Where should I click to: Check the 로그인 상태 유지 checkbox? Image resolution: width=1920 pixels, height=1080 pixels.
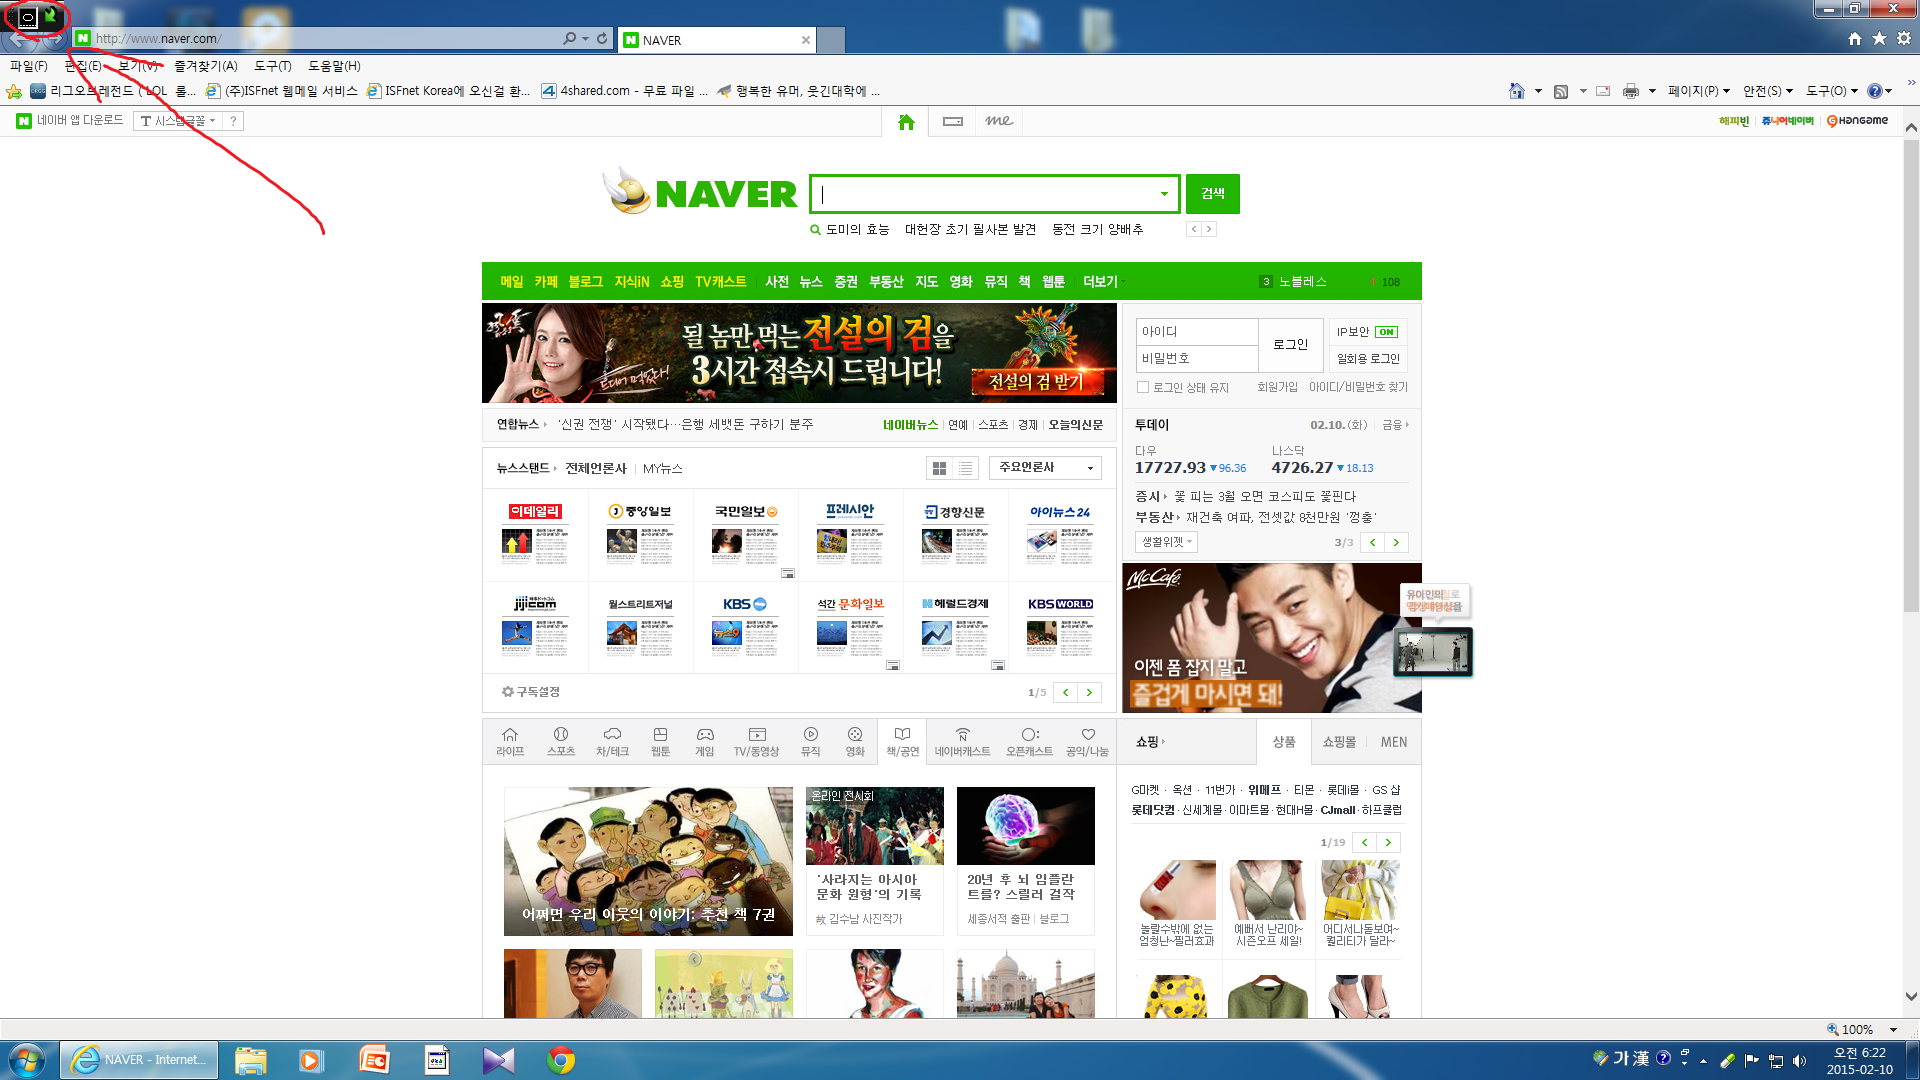click(1143, 388)
